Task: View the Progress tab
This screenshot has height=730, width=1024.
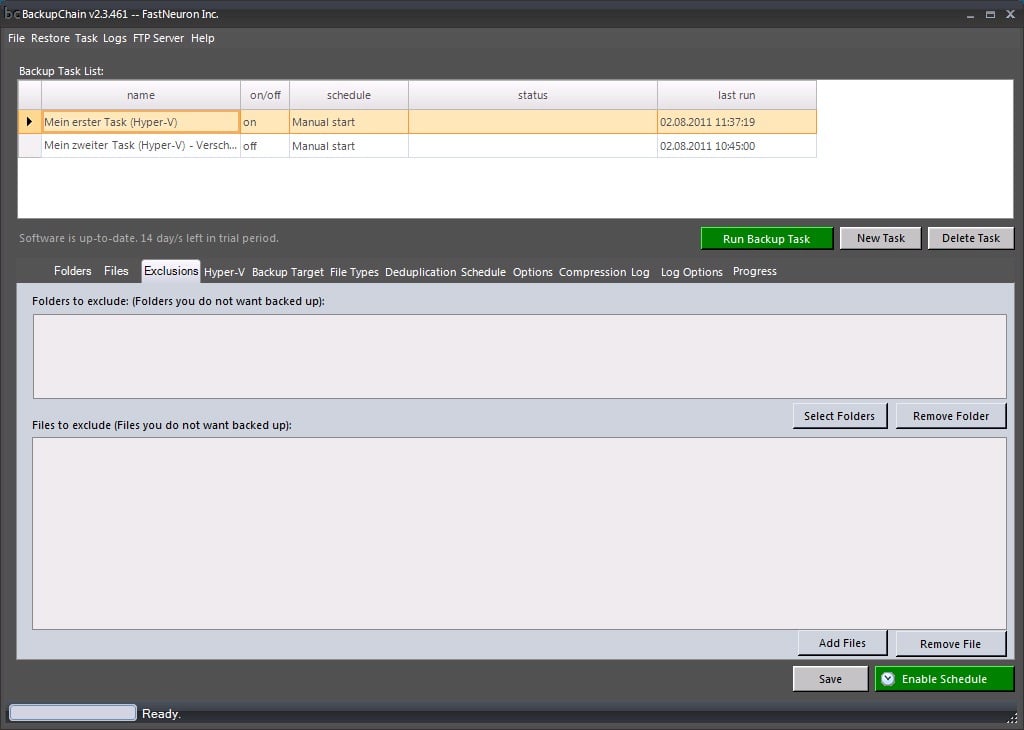Action: coord(754,272)
